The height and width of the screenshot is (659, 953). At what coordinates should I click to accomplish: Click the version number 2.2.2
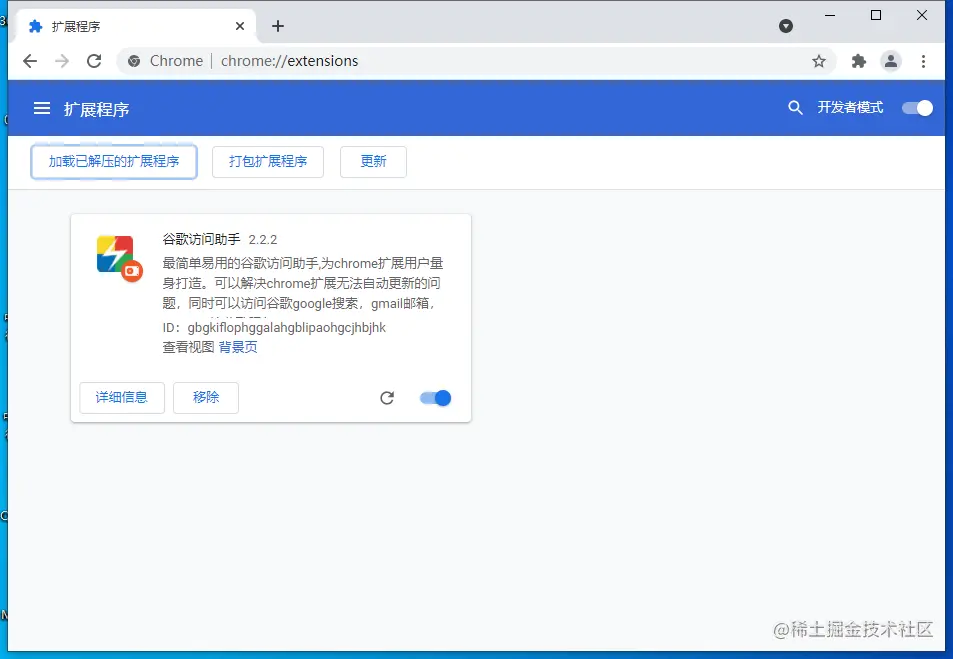click(x=263, y=240)
